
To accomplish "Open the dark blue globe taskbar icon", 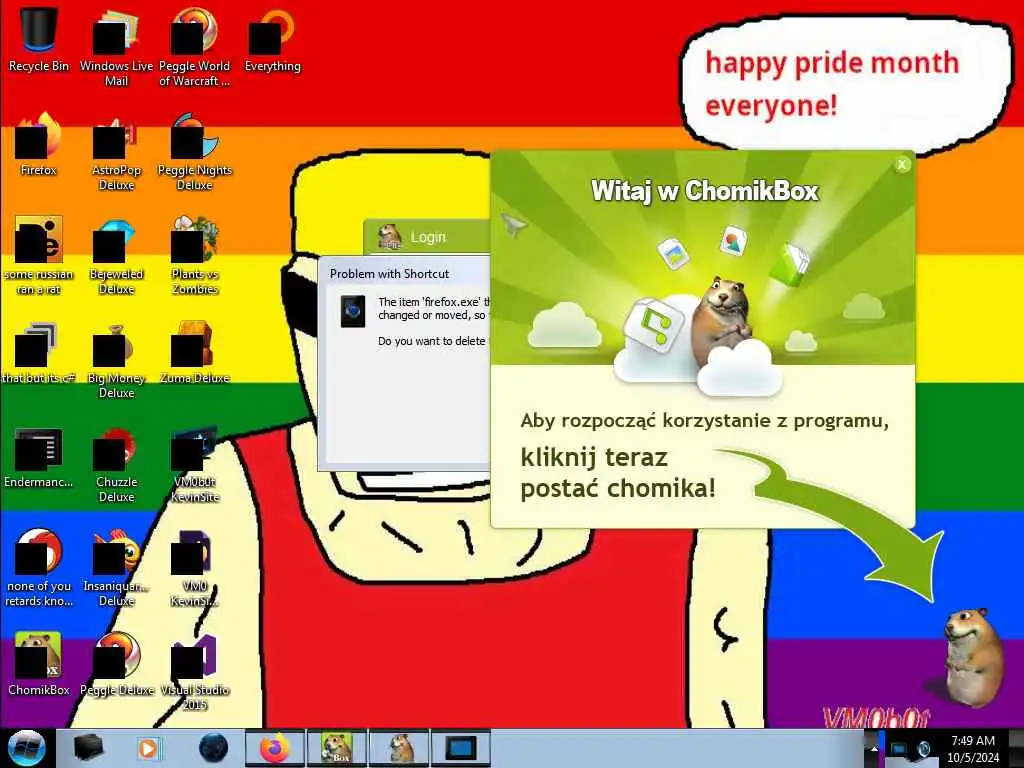I will [214, 748].
